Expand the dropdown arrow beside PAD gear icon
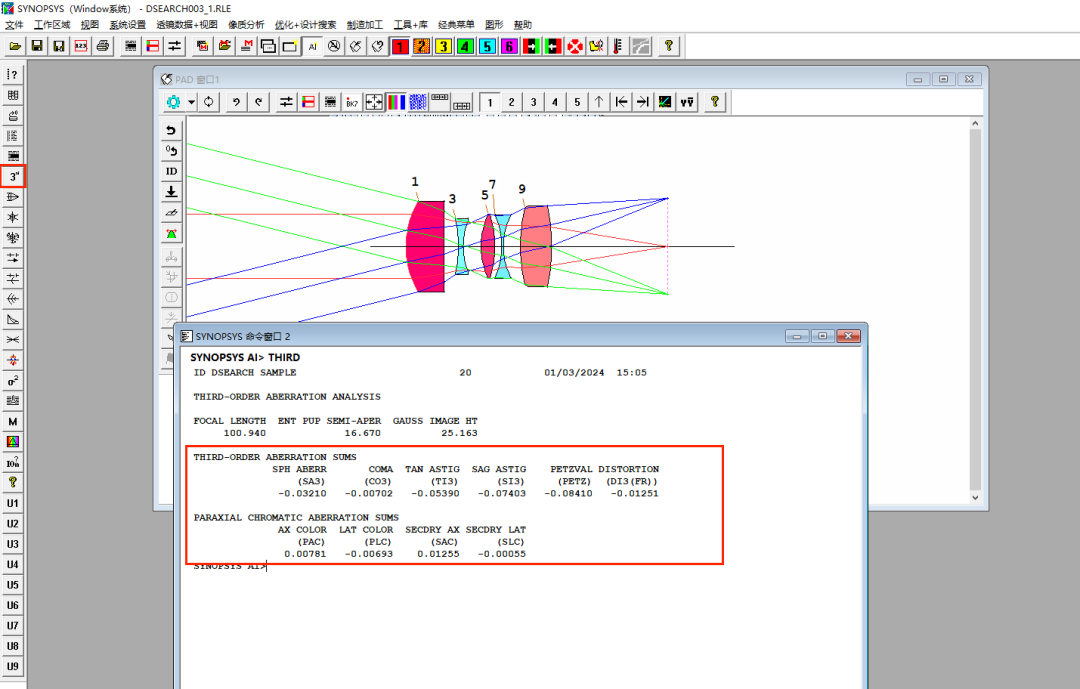1080x689 pixels. [191, 102]
